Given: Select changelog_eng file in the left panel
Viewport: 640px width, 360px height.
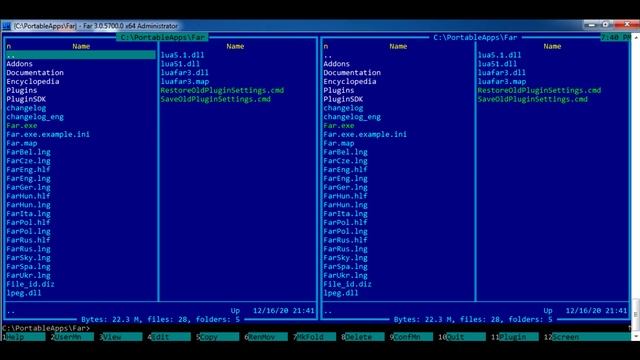Looking at the screenshot, I should tap(35, 117).
